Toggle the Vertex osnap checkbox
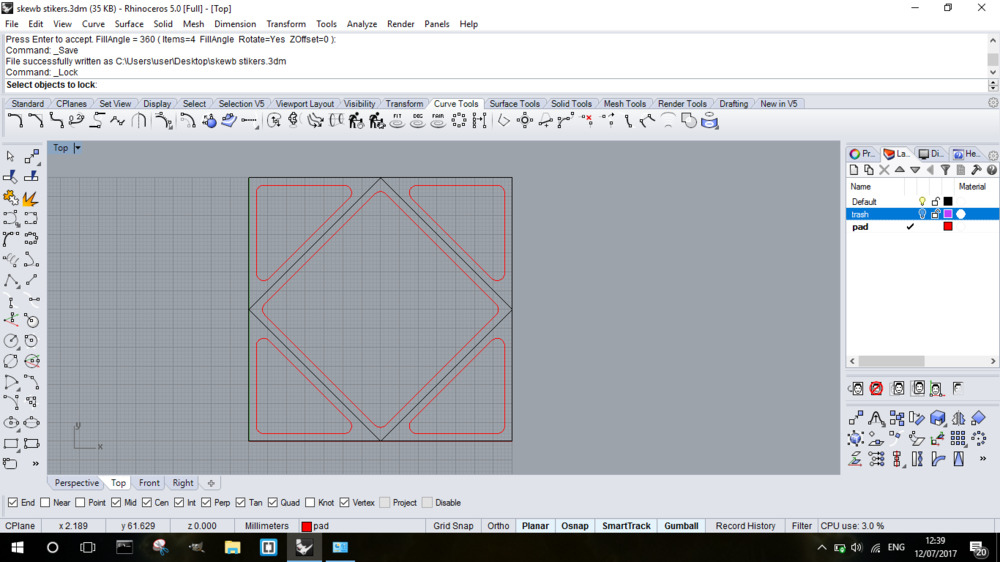This screenshot has height=562, width=1000. [x=344, y=503]
